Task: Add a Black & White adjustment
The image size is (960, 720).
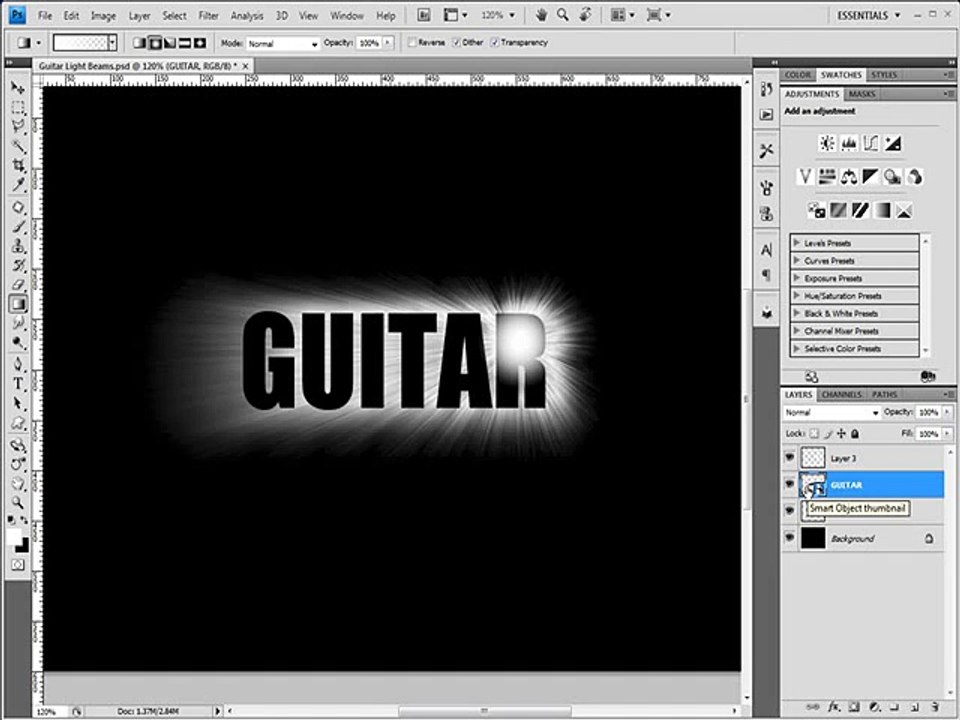Action: (871, 178)
